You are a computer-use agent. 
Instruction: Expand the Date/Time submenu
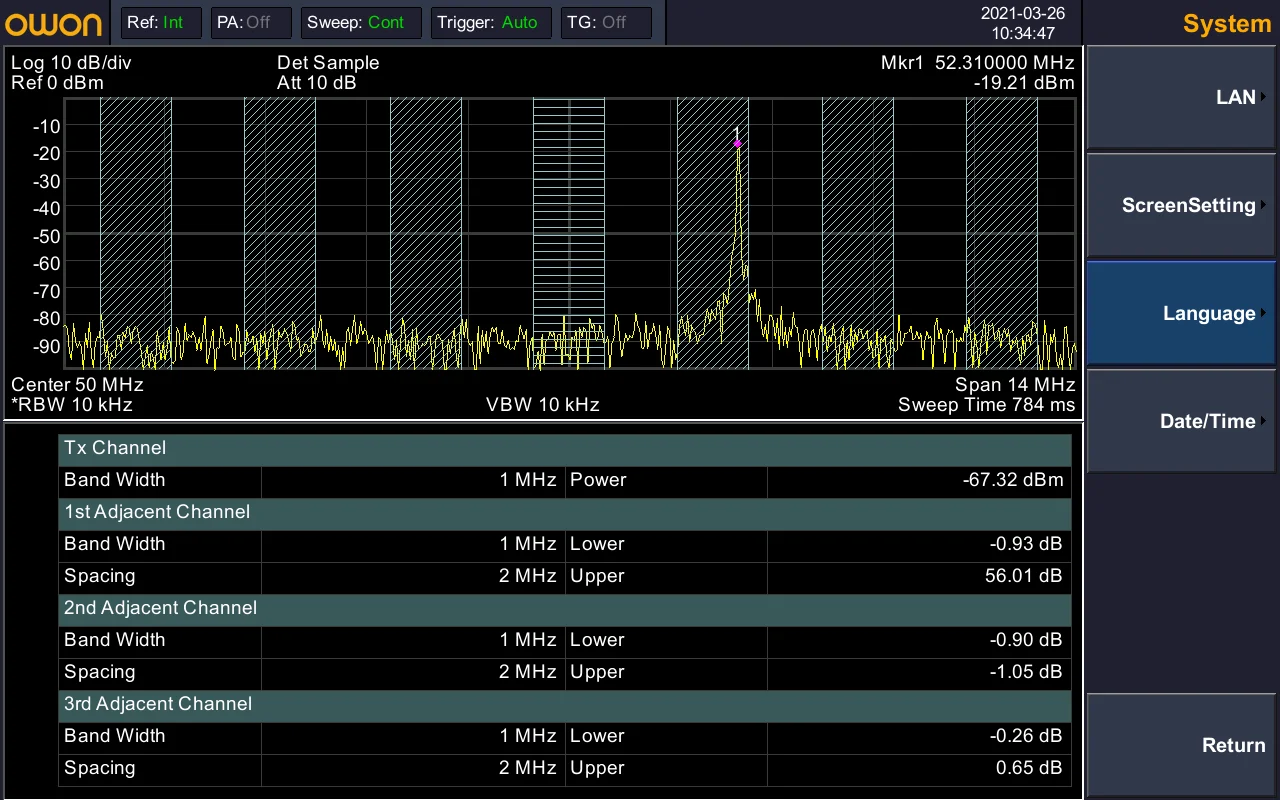click(1182, 421)
